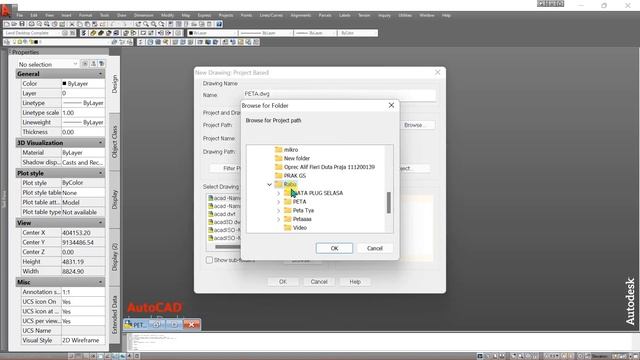
Task: Open the File menu
Action: (x=20, y=15)
